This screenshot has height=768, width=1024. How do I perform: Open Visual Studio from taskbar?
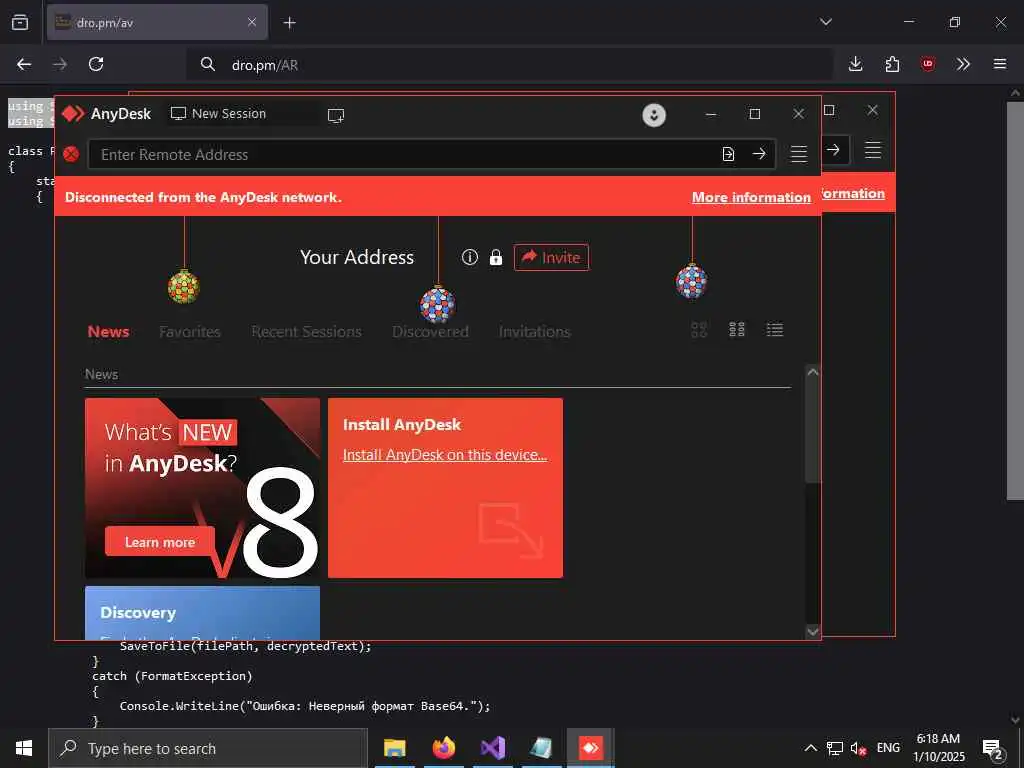pos(493,748)
